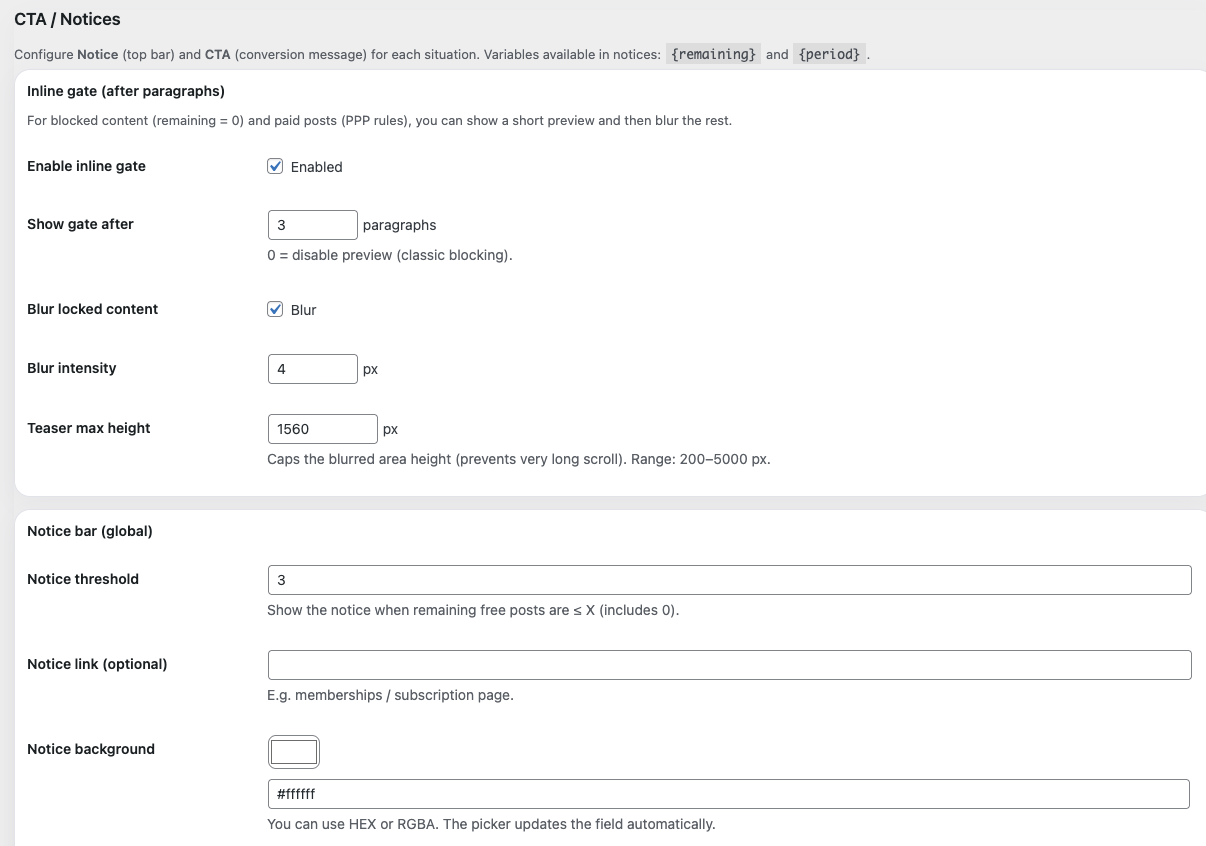Focus the Notice threshold input
Viewport: 1206px width, 846px height.
pyautogui.click(x=729, y=579)
